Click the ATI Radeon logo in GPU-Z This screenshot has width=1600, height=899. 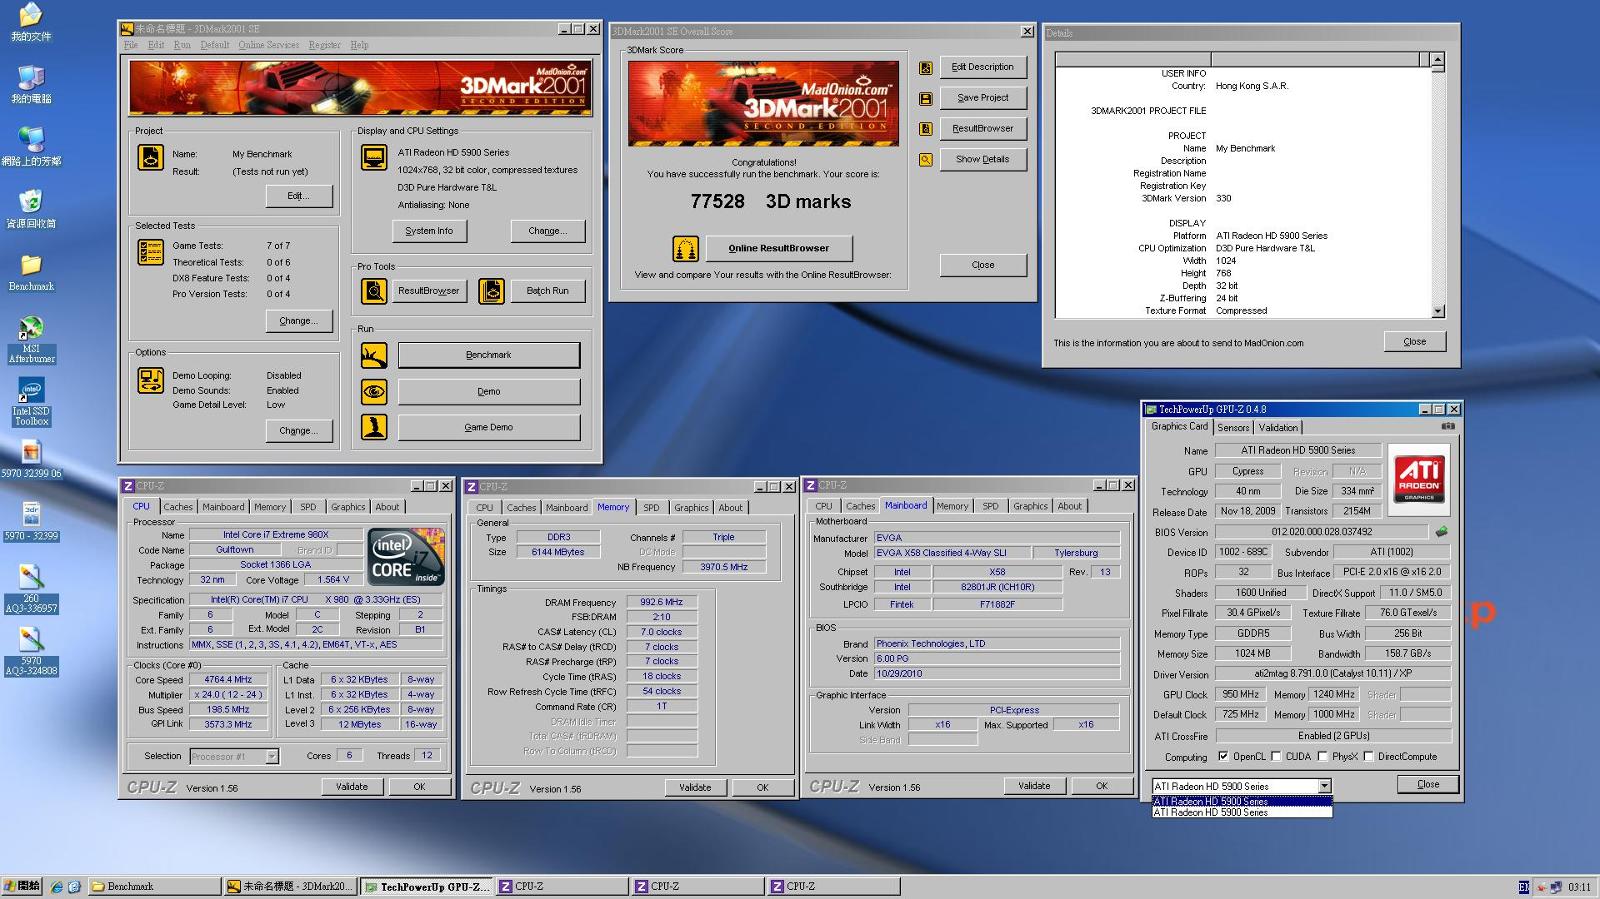click(x=1418, y=480)
